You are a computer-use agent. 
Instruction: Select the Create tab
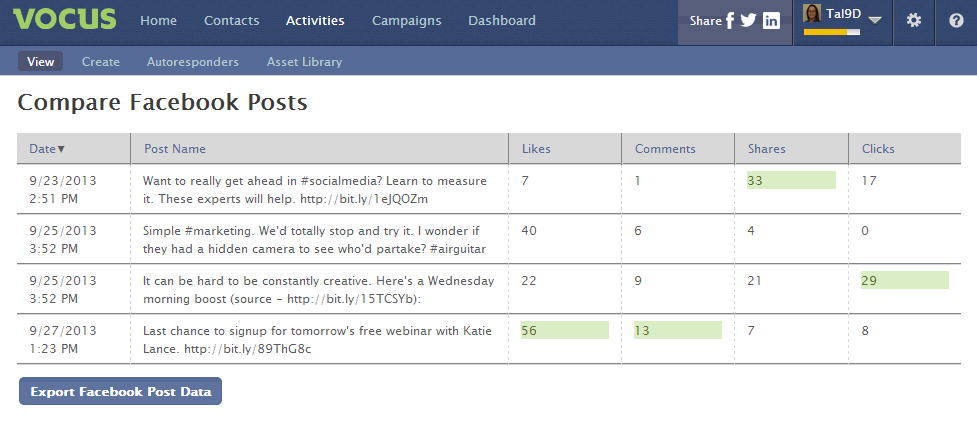tap(100, 62)
